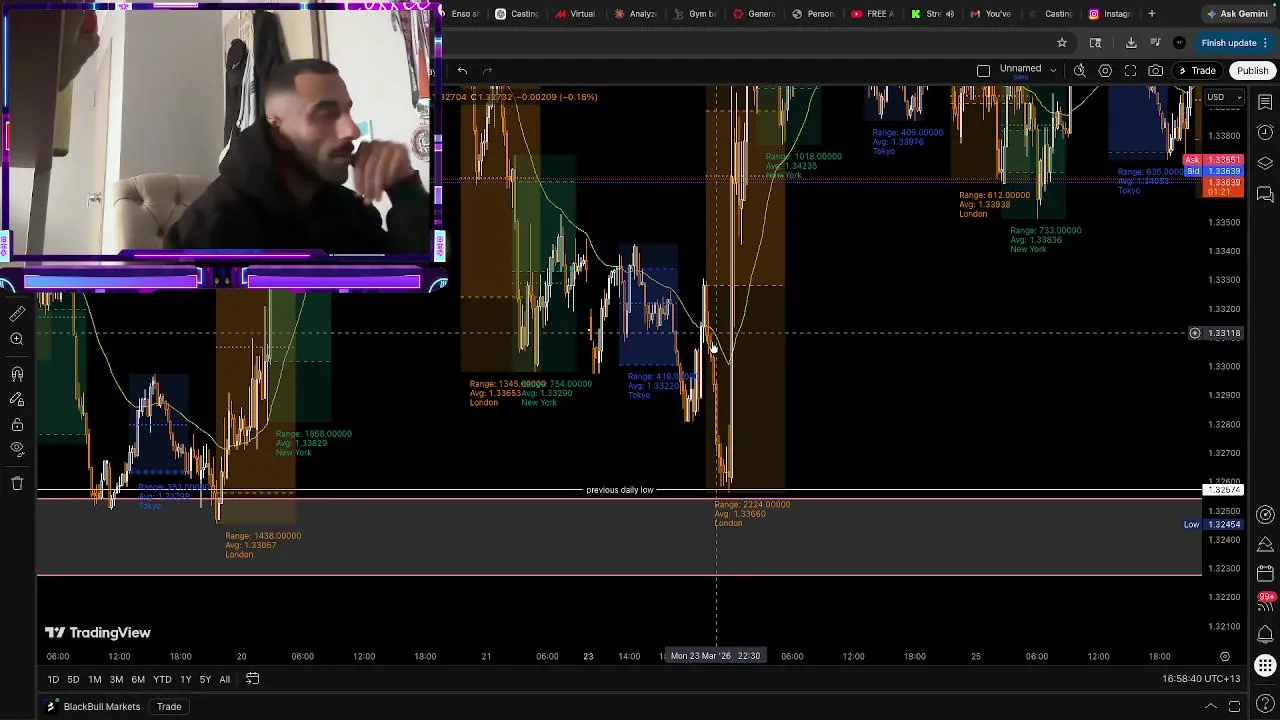Collapse the bottom trading panel chevron
Viewport: 1280px width, 720px height.
1211,707
